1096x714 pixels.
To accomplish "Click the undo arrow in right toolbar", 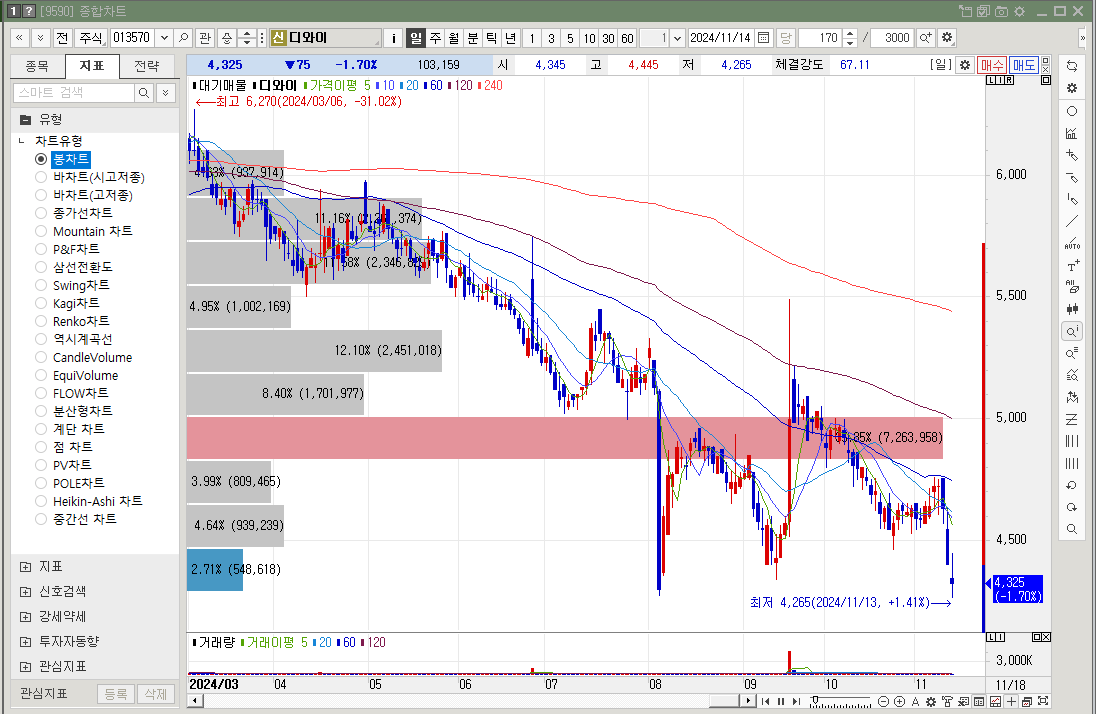I will 1072,485.
